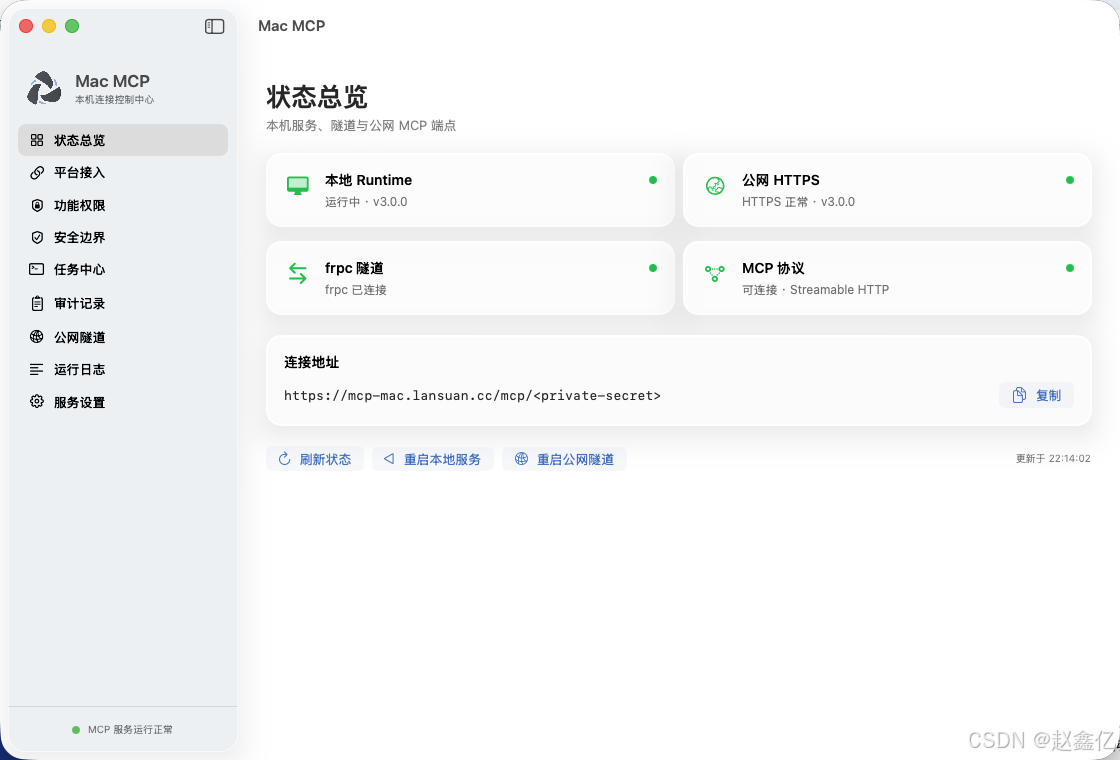Click the 运行日志 lines icon
1120x760 pixels.
36,369
